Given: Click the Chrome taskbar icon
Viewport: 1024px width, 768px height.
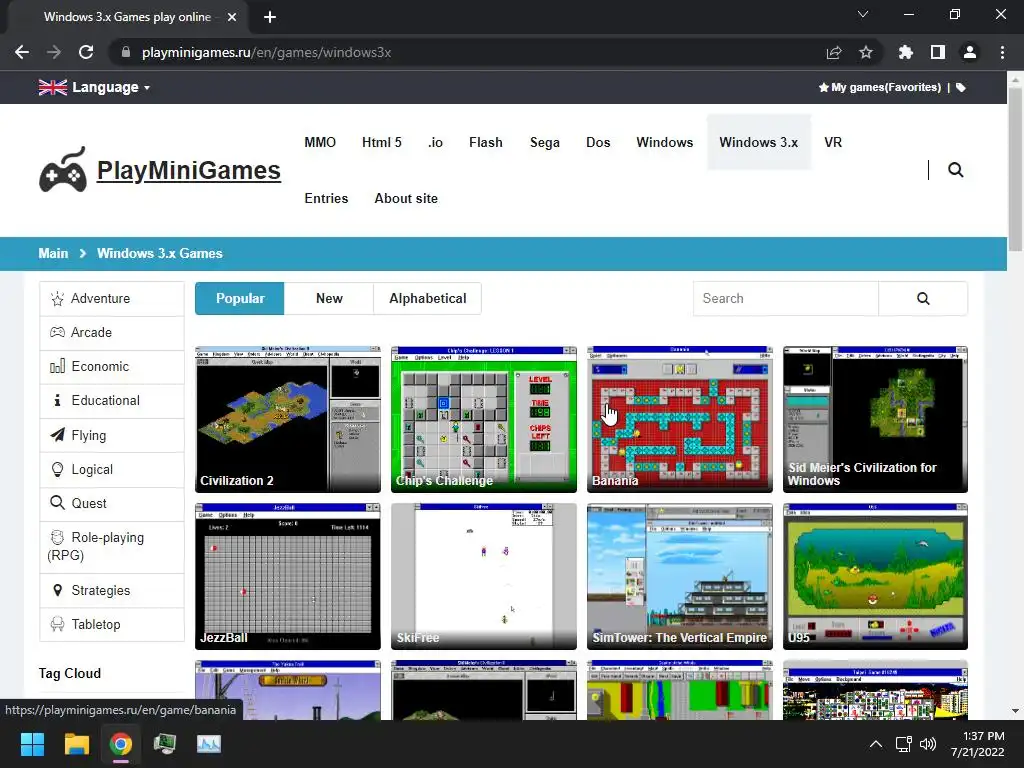Looking at the screenshot, I should tap(121, 744).
